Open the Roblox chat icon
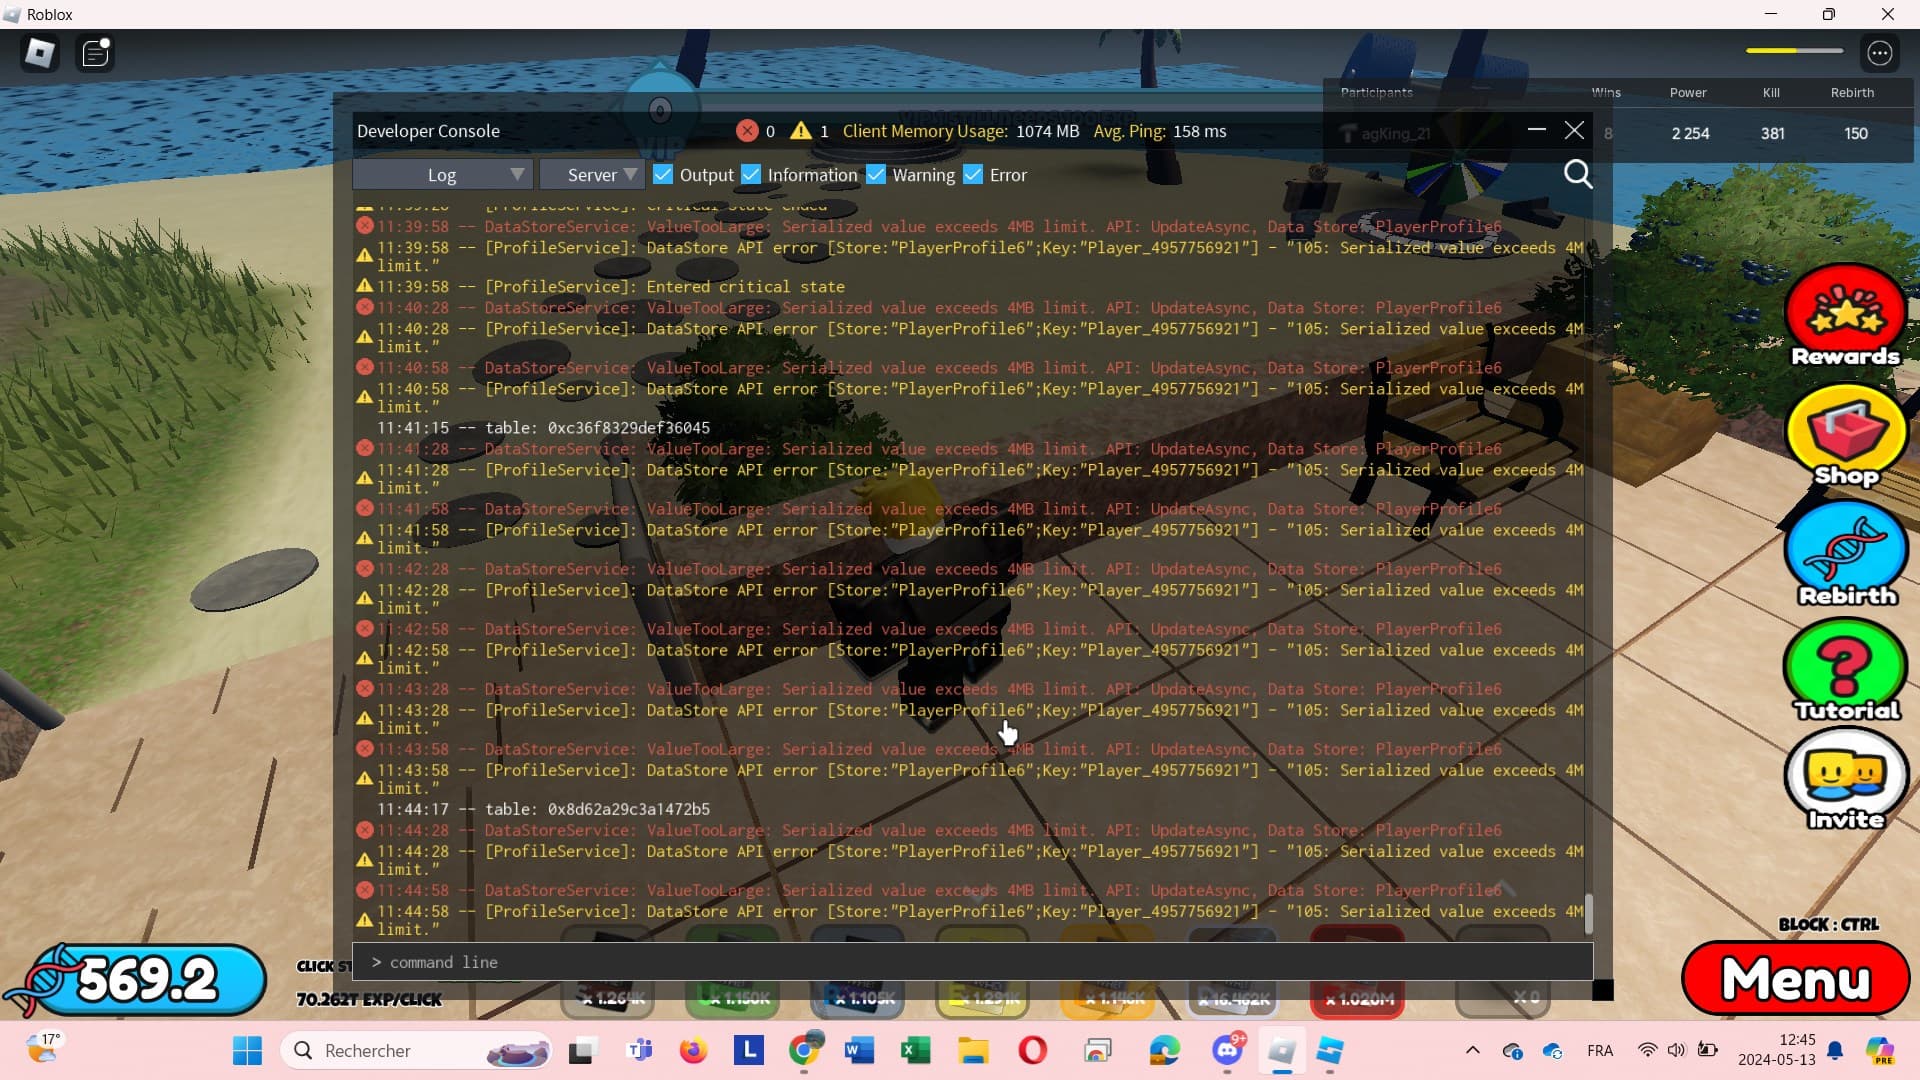This screenshot has height=1080, width=1920. [96, 53]
